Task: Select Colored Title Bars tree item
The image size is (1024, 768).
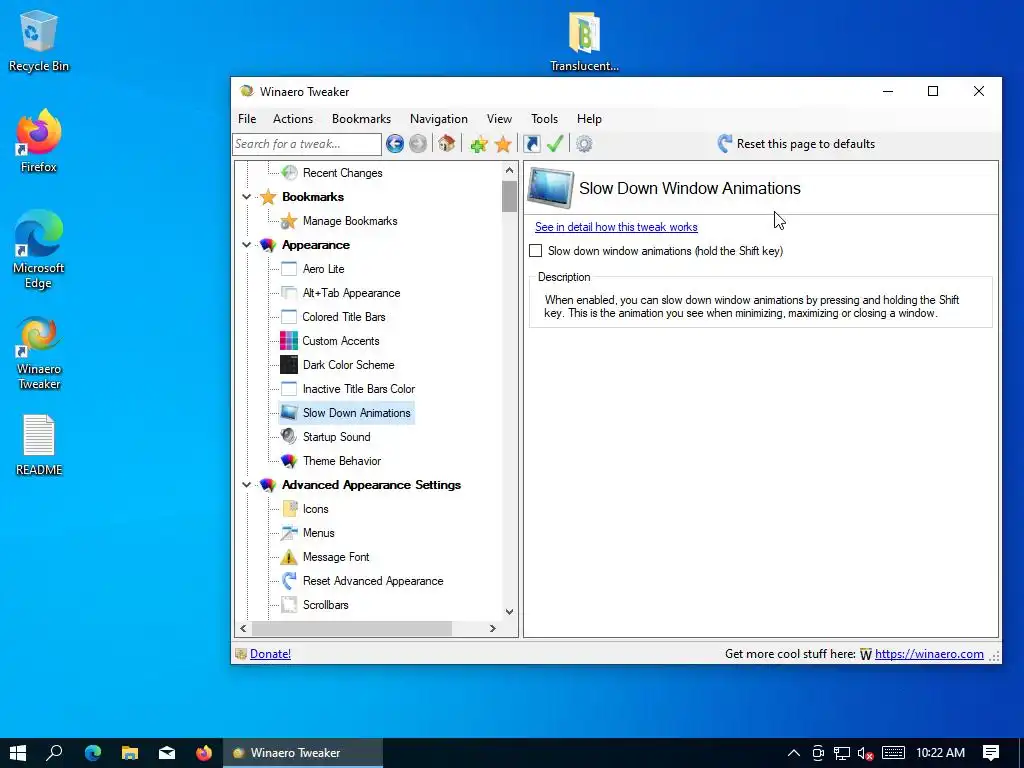Action: pyautogui.click(x=344, y=317)
